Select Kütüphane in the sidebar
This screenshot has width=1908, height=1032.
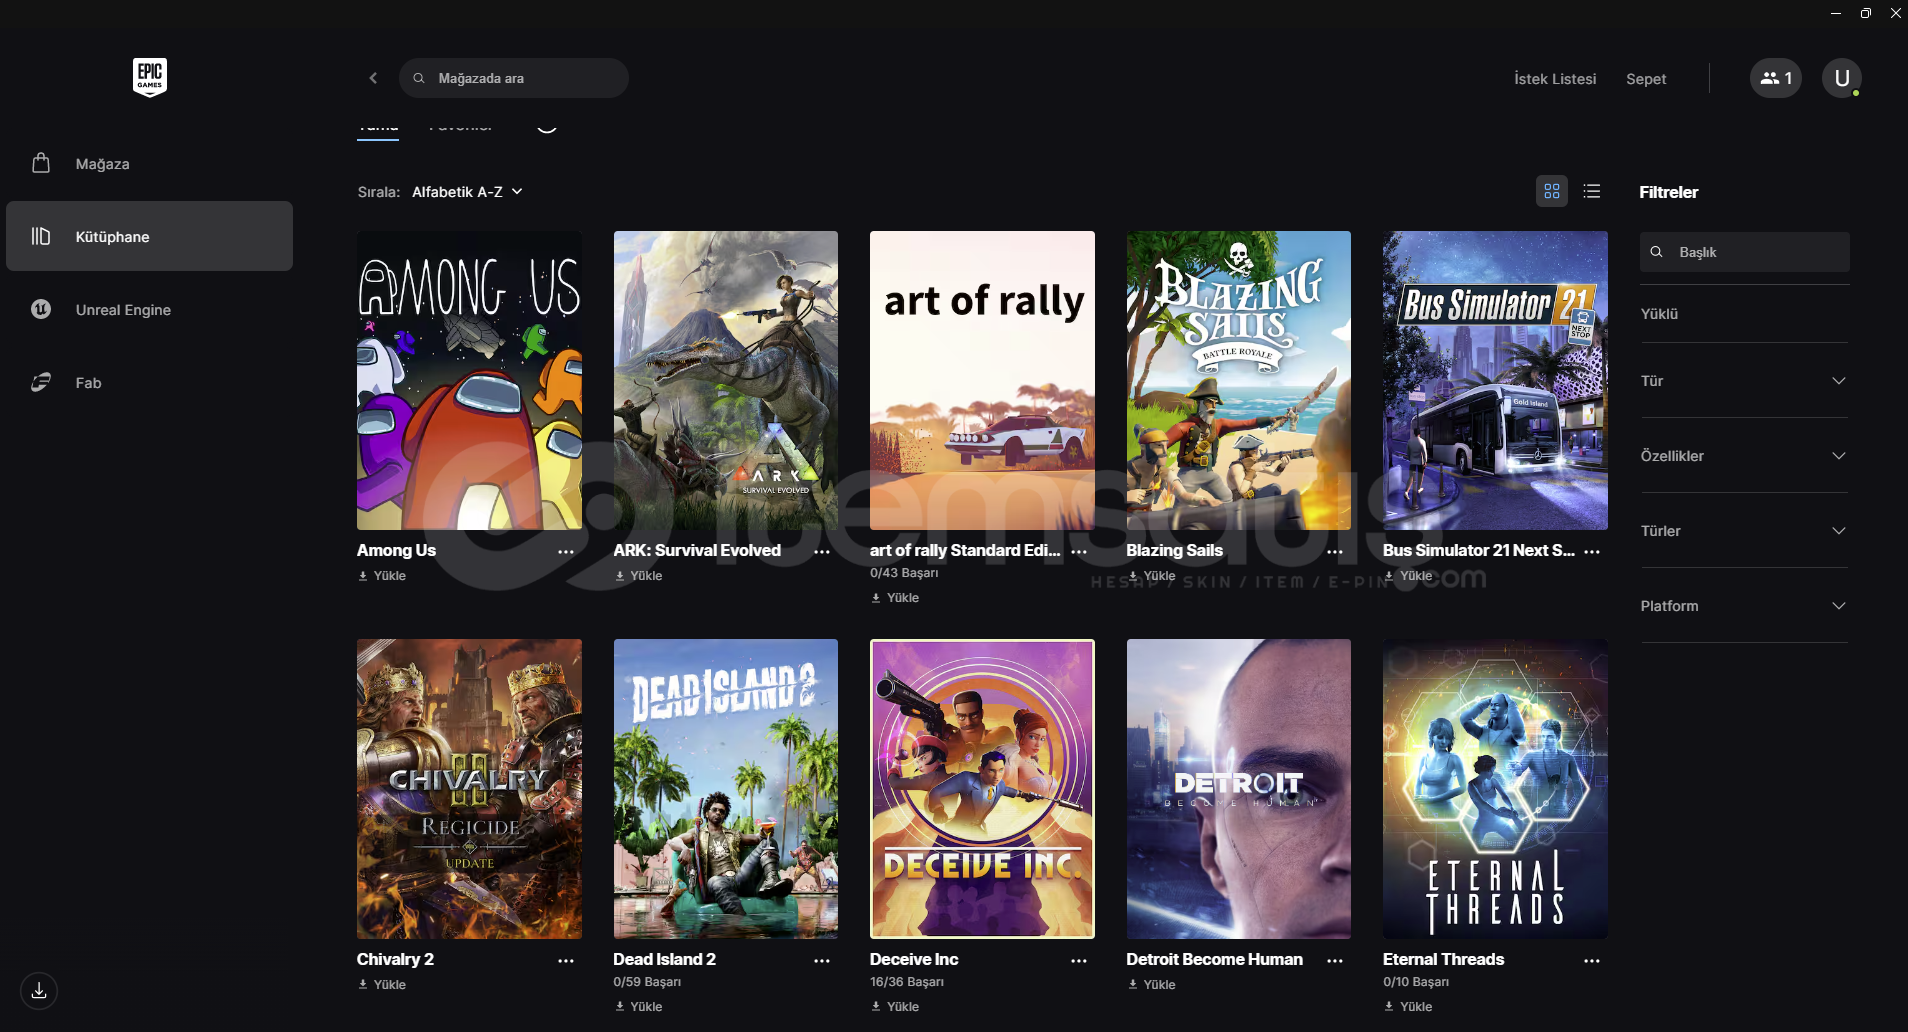pyautogui.click(x=150, y=236)
